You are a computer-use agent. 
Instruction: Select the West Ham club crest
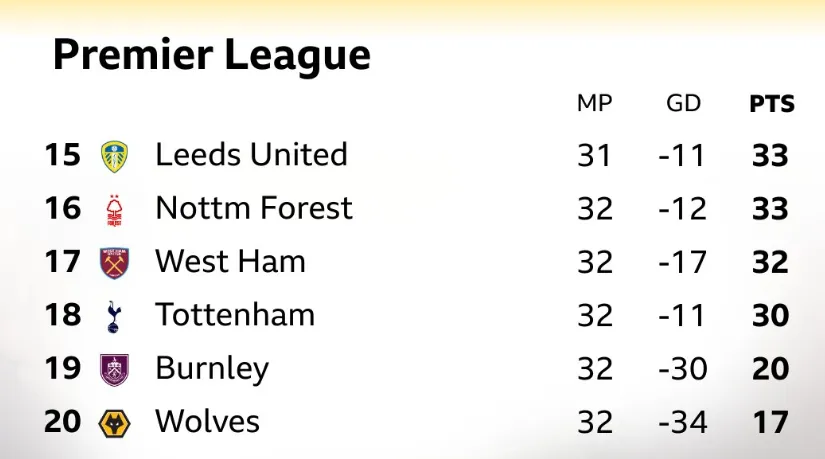point(115,262)
